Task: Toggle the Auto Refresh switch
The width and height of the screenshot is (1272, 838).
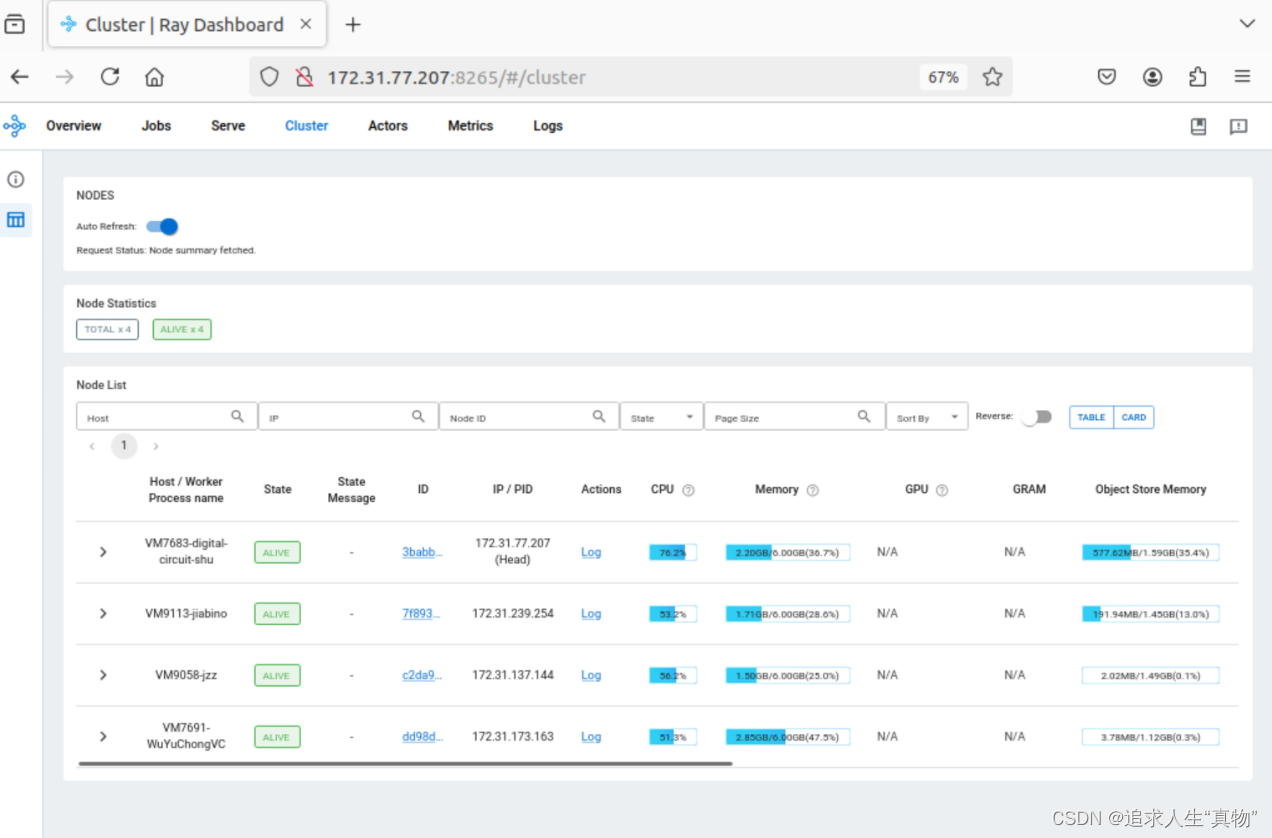Action: coord(162,227)
